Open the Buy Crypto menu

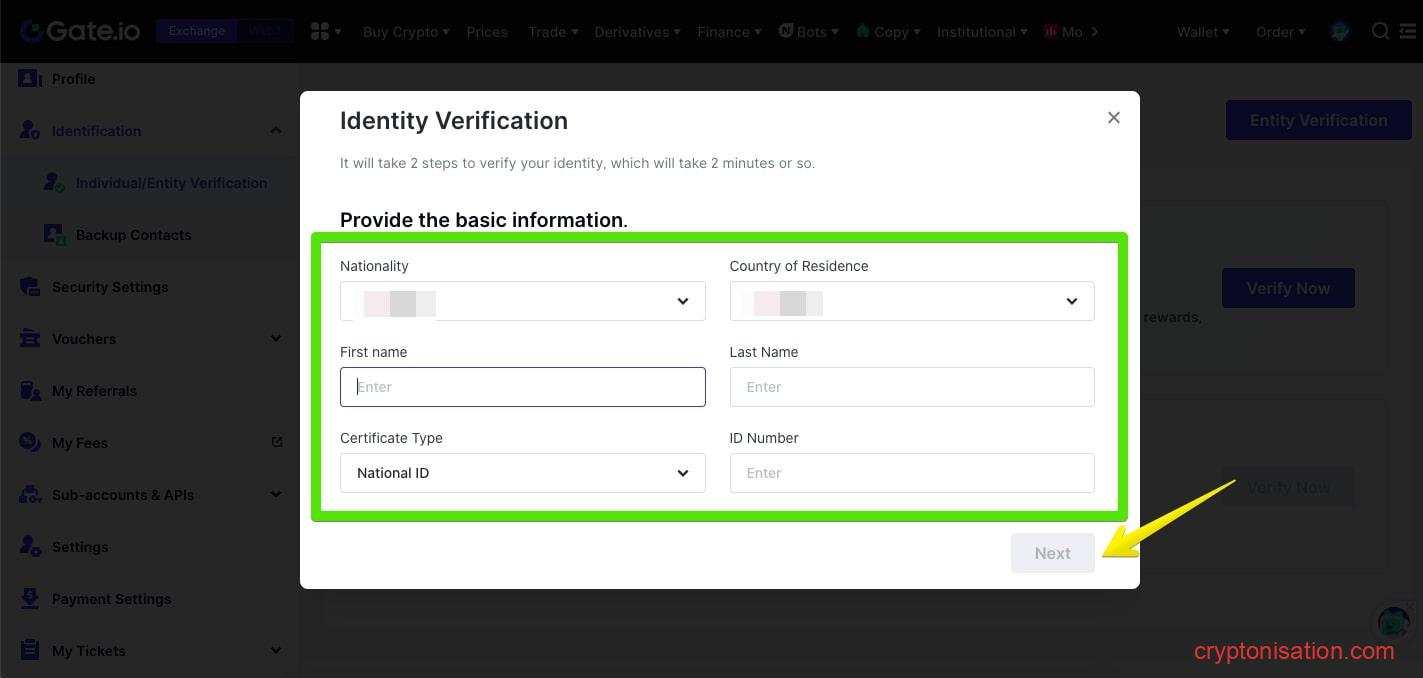(x=405, y=32)
